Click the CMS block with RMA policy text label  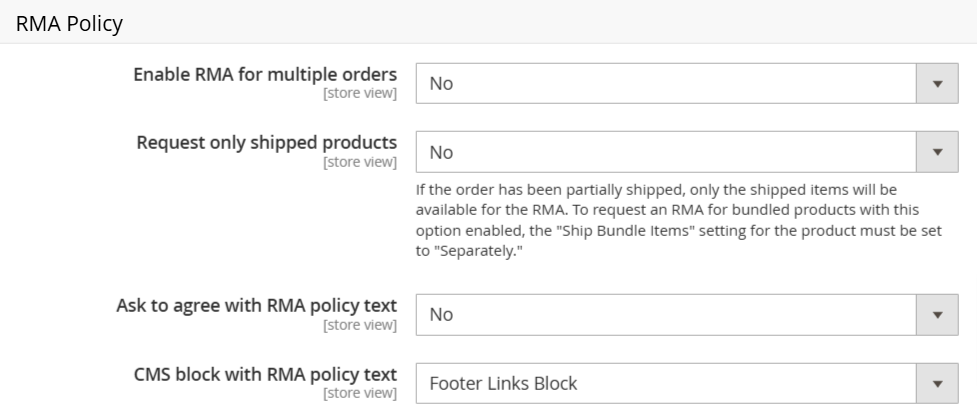[265, 374]
